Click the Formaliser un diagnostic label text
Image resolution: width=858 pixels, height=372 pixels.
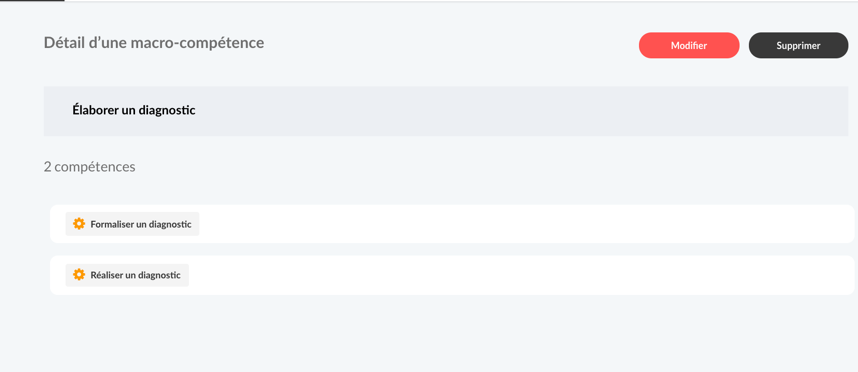coord(141,224)
